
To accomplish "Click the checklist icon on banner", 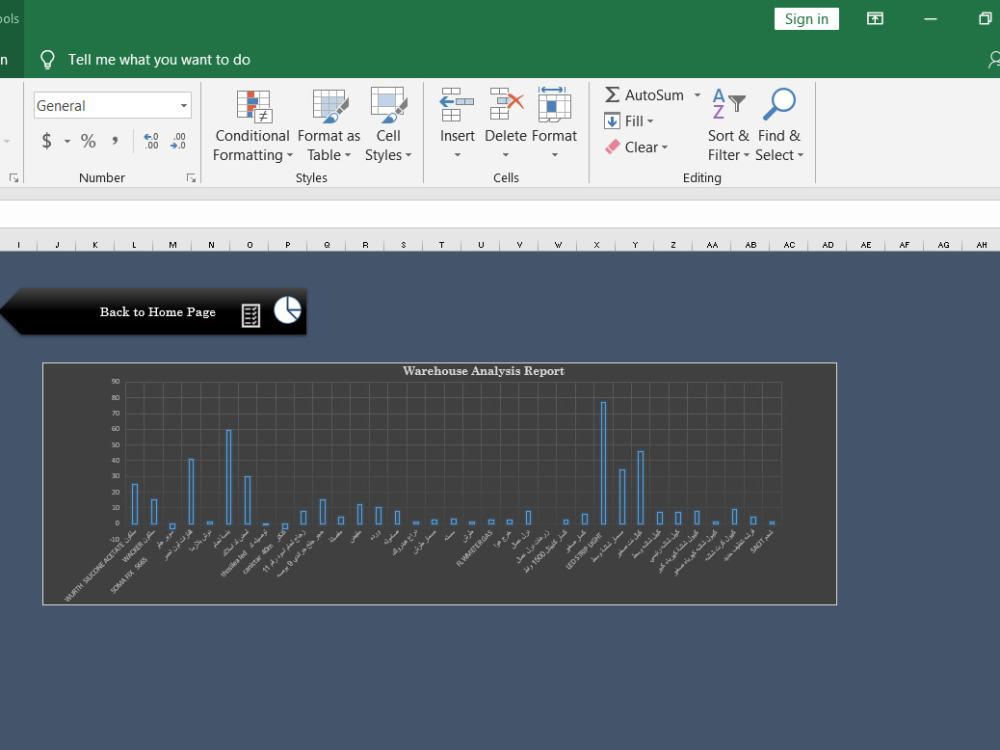I will pyautogui.click(x=251, y=315).
